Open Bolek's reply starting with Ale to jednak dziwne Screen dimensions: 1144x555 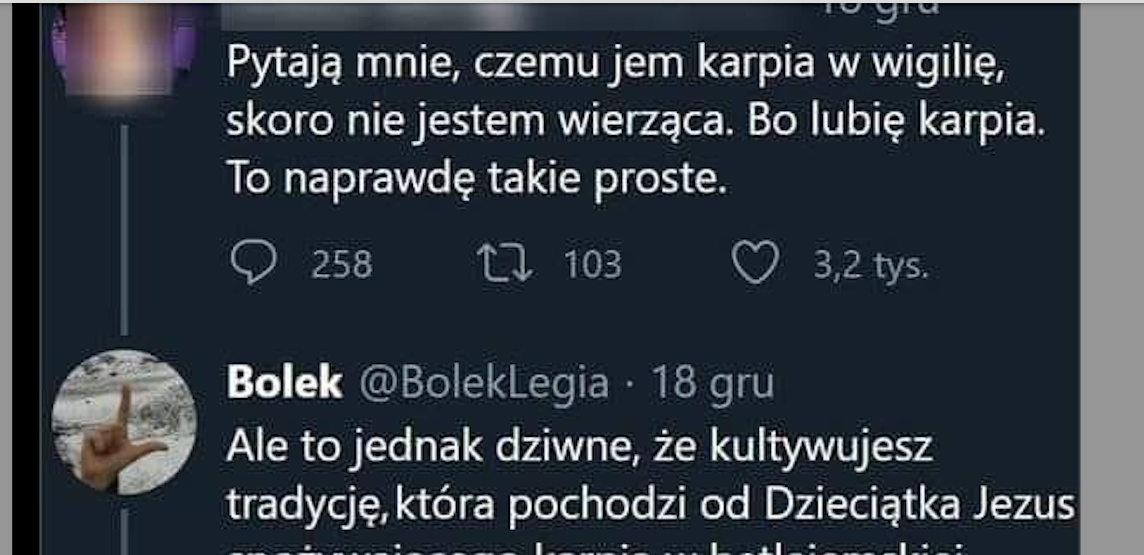pos(580,448)
